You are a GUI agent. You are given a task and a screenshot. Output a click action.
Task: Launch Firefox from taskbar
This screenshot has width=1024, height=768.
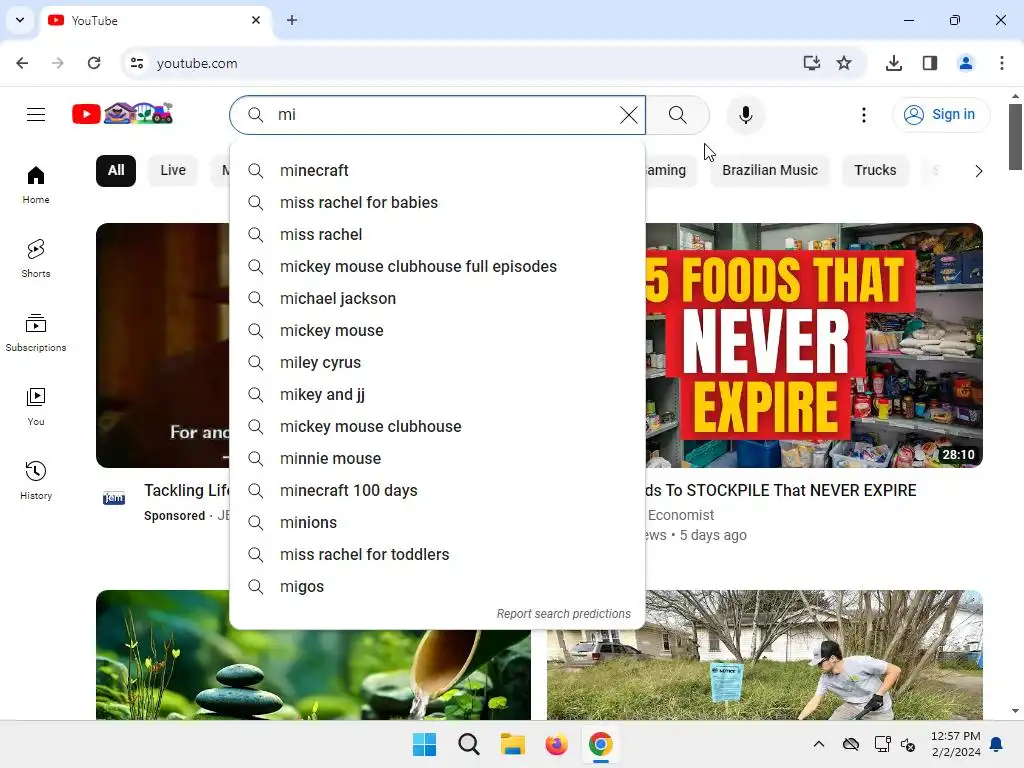[x=556, y=744]
